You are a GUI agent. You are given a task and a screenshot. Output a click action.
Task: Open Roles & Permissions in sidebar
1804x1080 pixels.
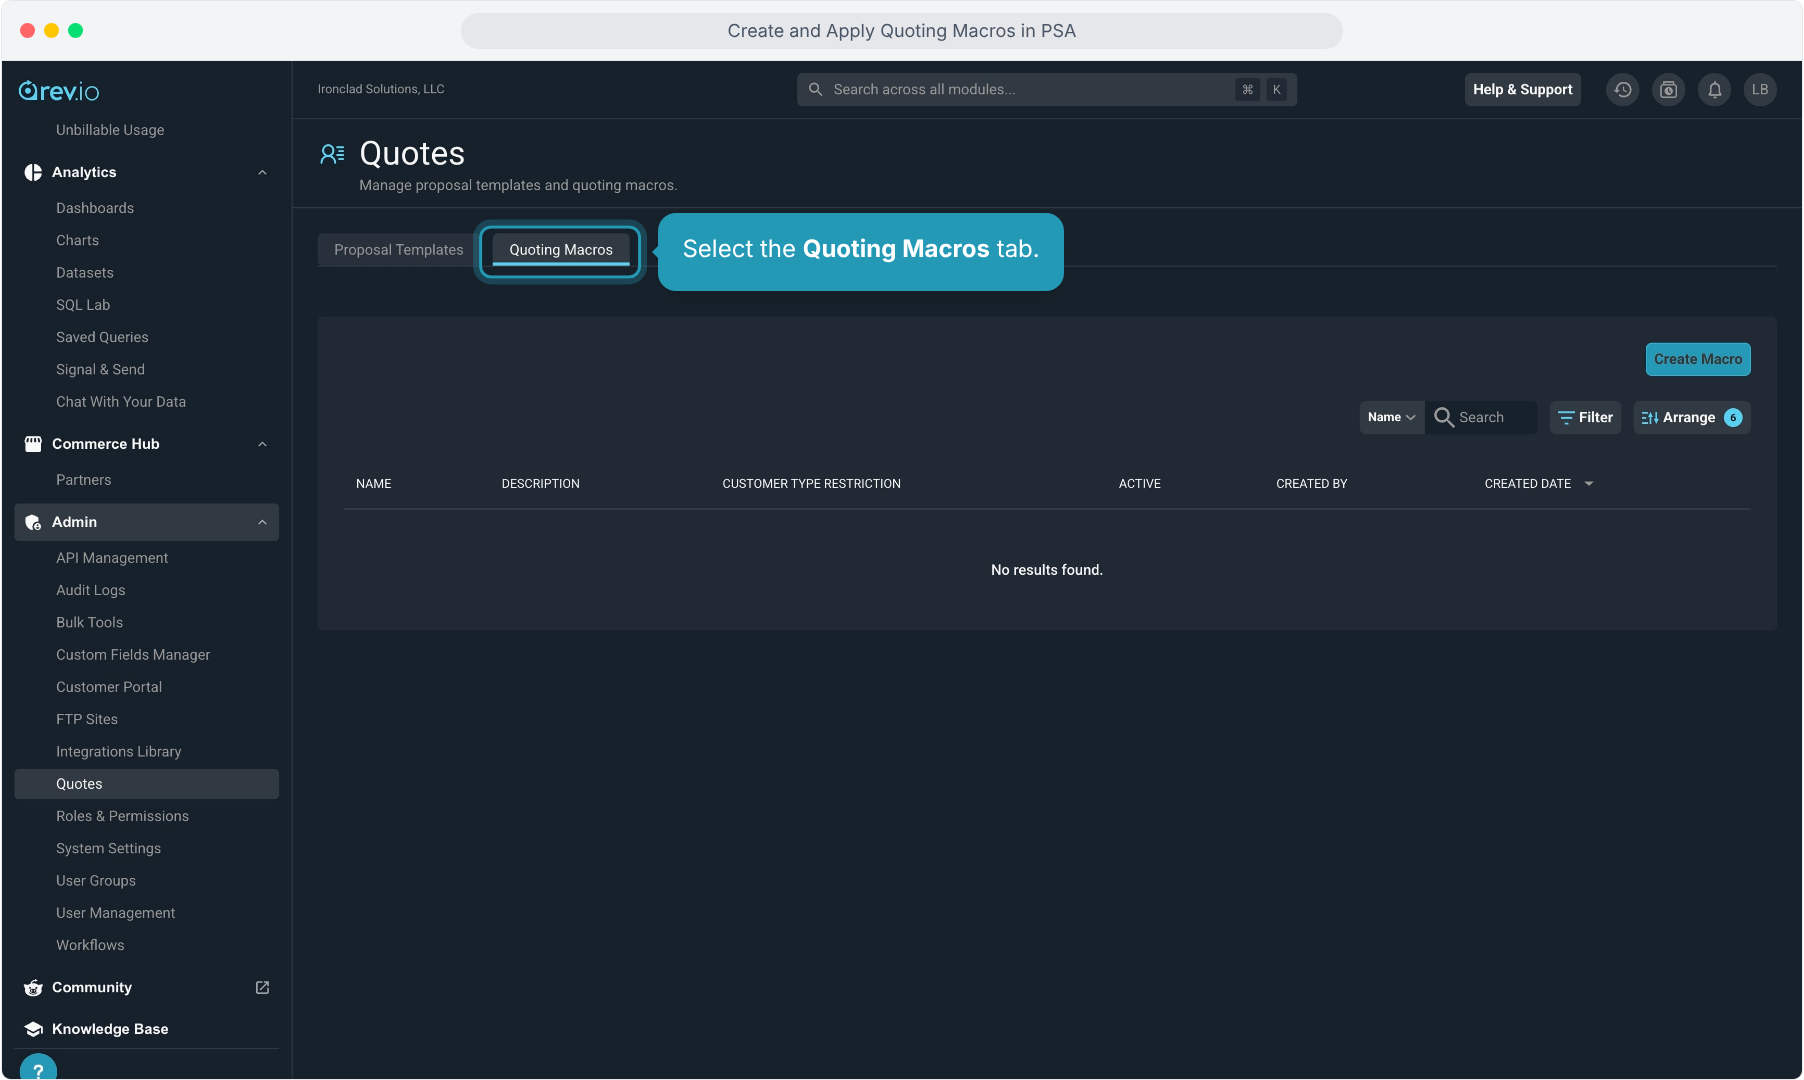(x=122, y=816)
